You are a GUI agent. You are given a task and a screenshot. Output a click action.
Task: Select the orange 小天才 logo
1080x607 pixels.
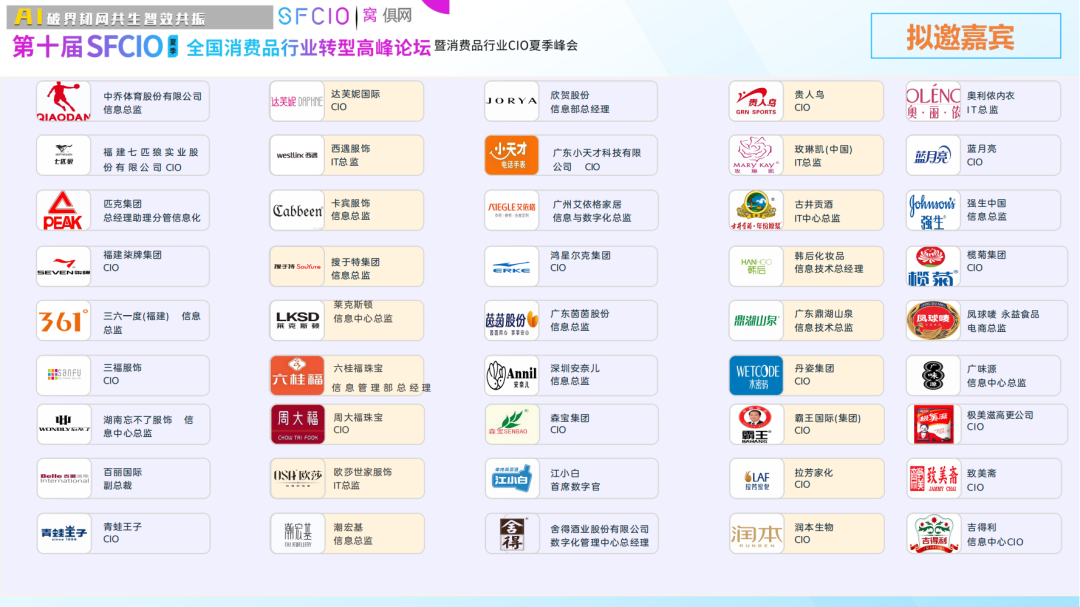click(511, 155)
